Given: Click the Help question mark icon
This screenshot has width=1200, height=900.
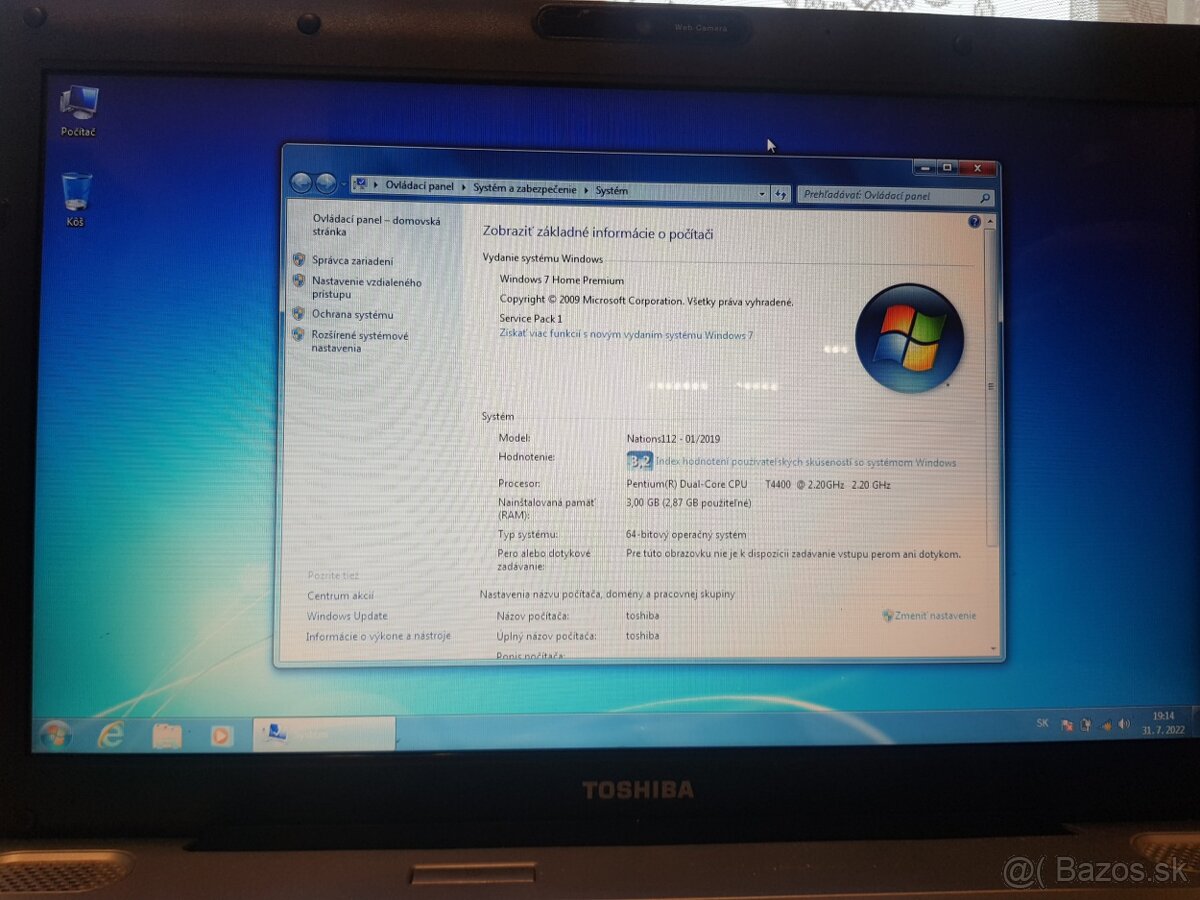Looking at the screenshot, I should coord(973,221).
